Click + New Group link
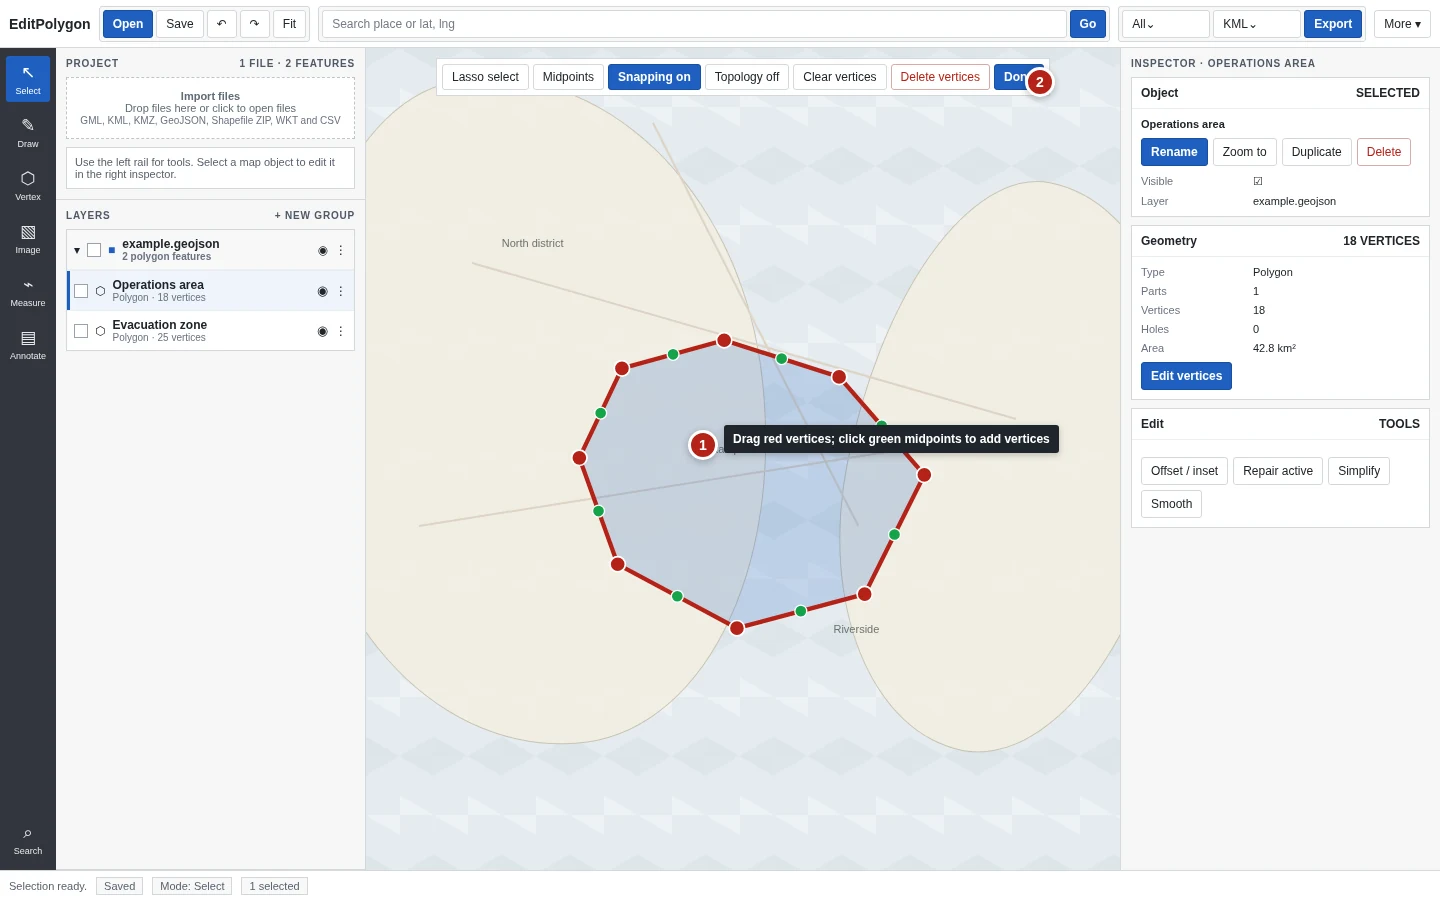The image size is (1440, 900). (x=315, y=215)
